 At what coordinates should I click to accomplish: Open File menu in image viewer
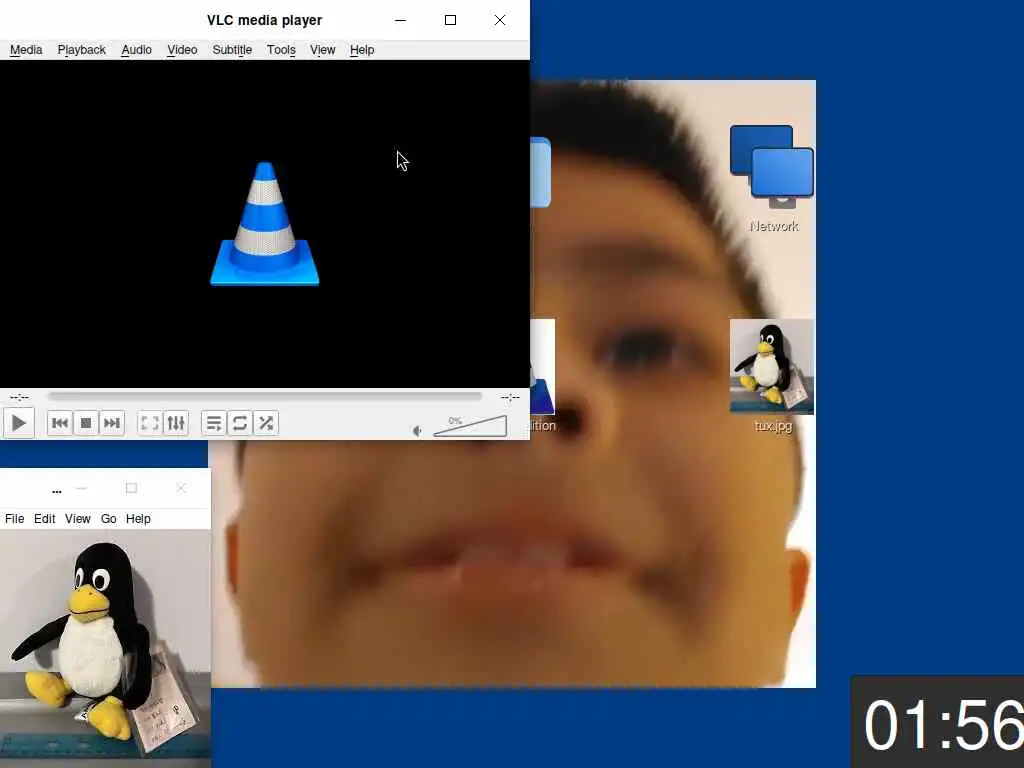tap(14, 519)
